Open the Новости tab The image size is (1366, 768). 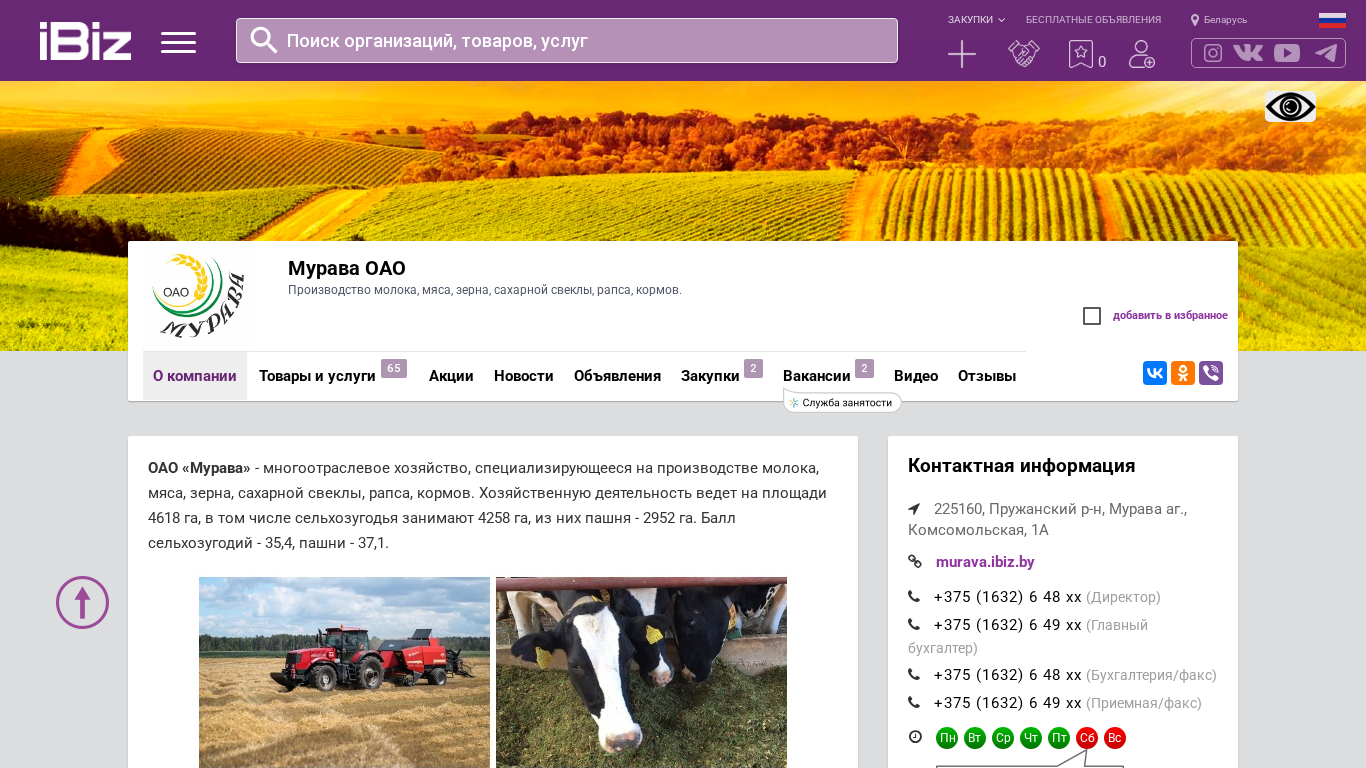[x=524, y=376]
